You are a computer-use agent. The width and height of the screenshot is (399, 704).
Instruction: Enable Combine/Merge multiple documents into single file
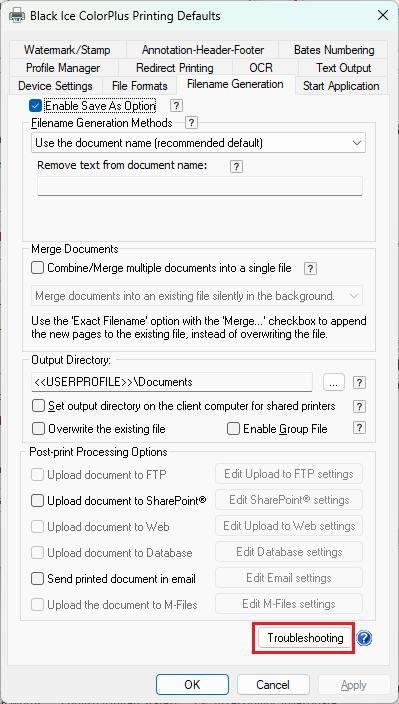38,268
